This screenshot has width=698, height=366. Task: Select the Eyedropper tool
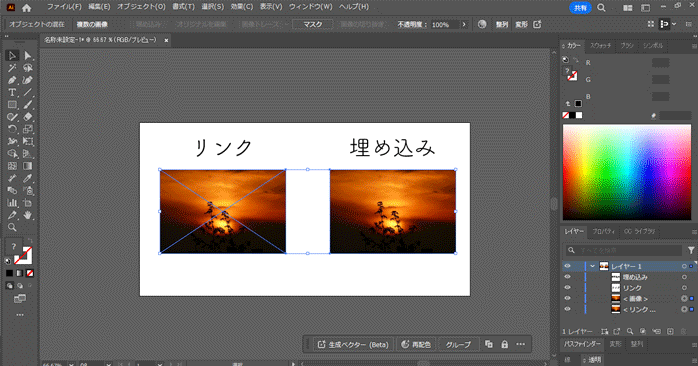pyautogui.click(x=28, y=178)
